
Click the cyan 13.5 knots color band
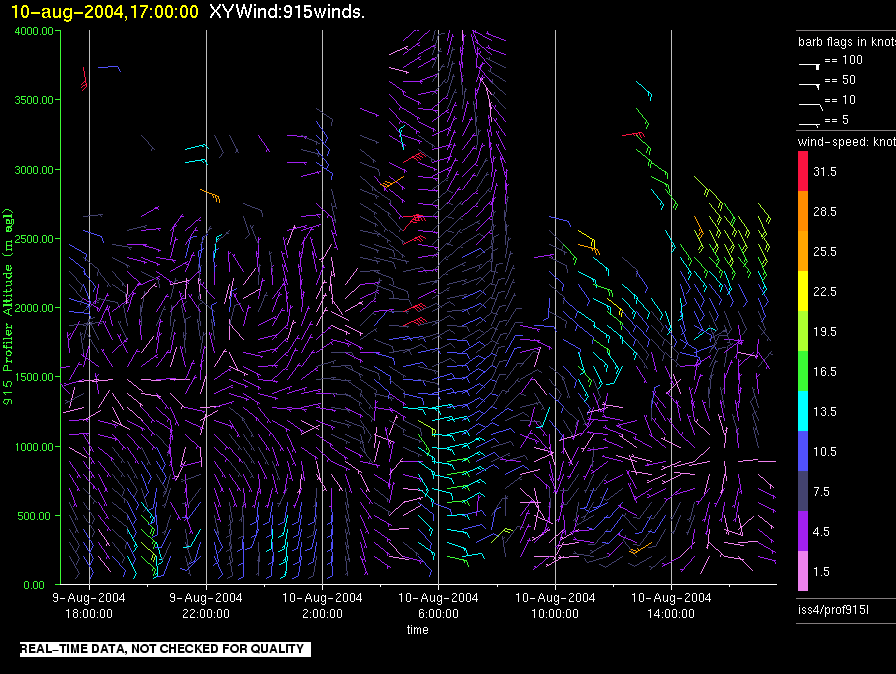tap(803, 410)
